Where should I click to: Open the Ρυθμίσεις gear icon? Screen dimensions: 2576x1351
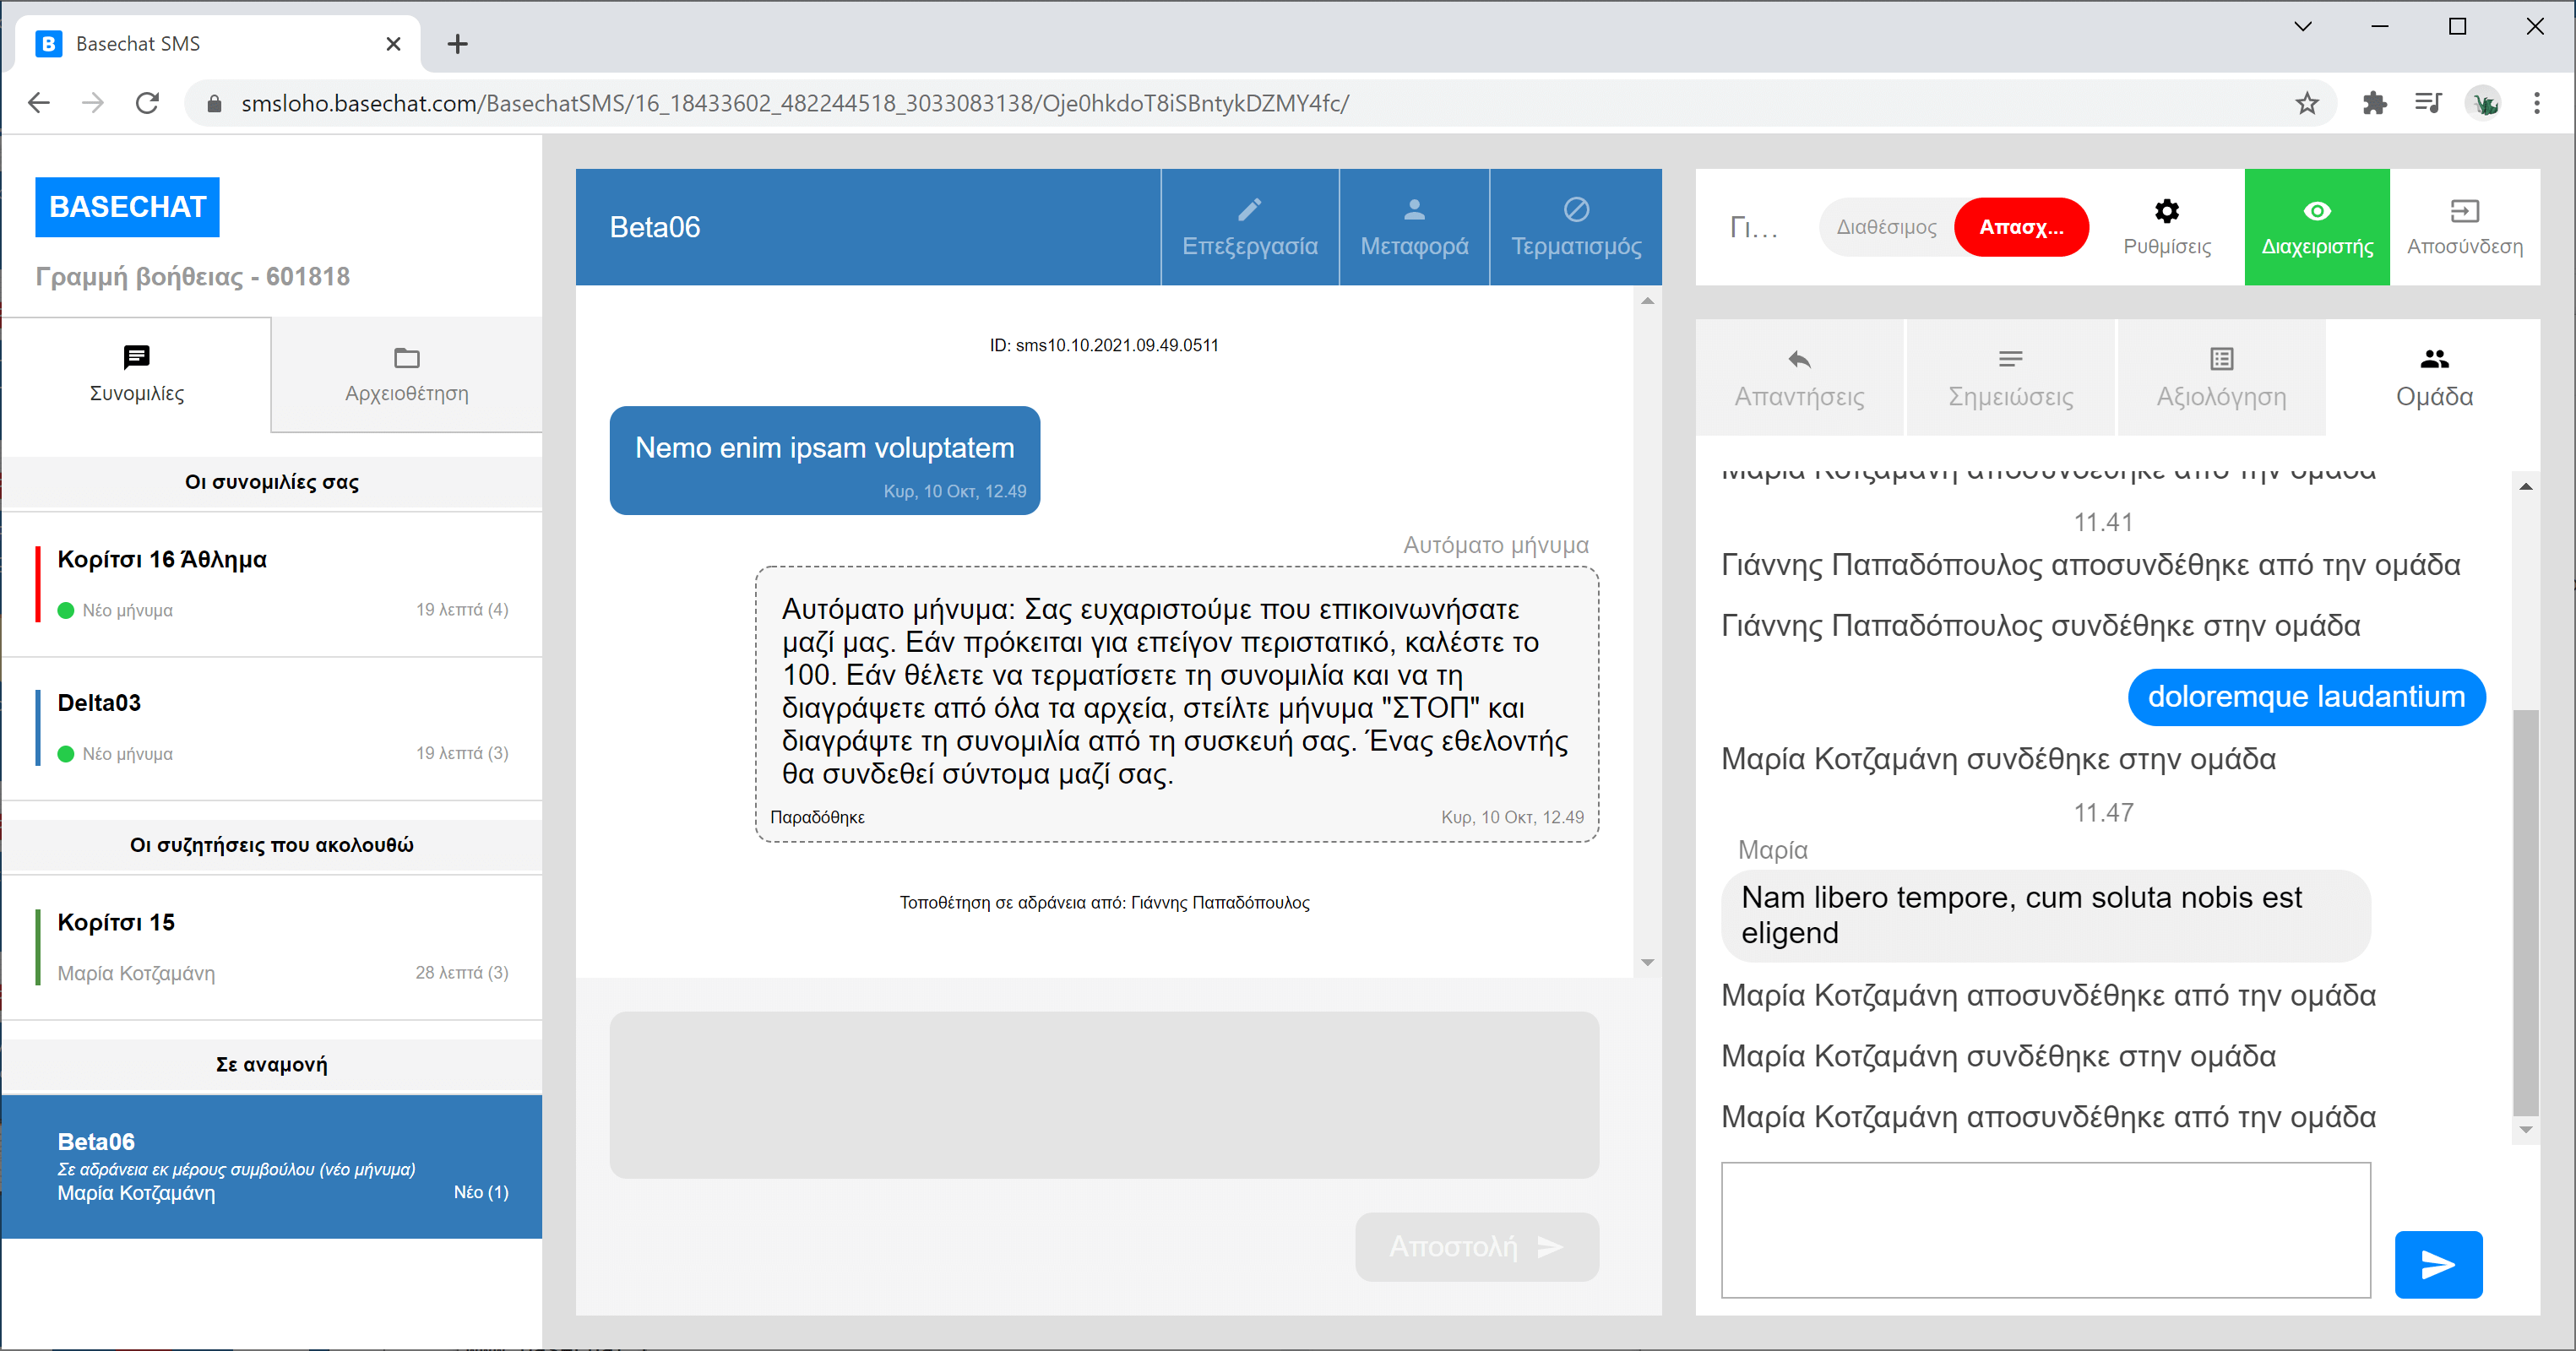point(2166,212)
